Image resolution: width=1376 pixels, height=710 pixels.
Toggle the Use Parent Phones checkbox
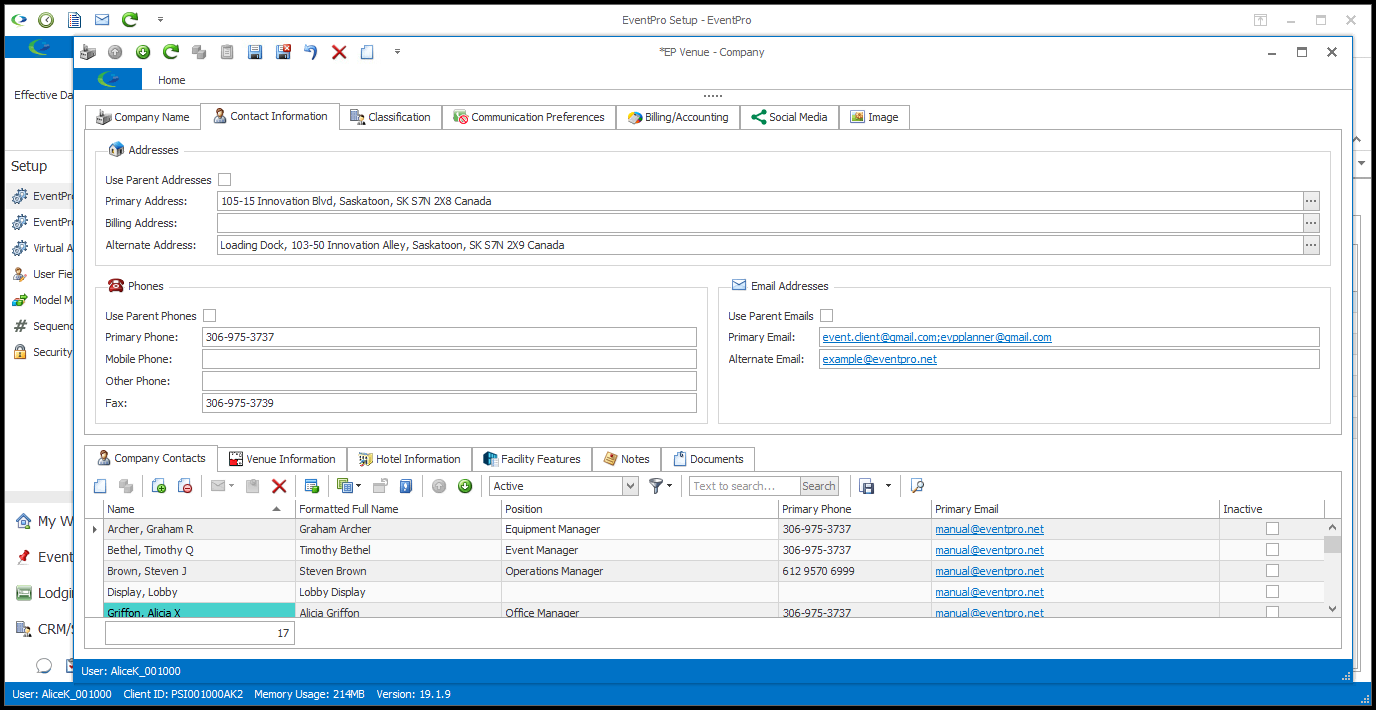210,316
